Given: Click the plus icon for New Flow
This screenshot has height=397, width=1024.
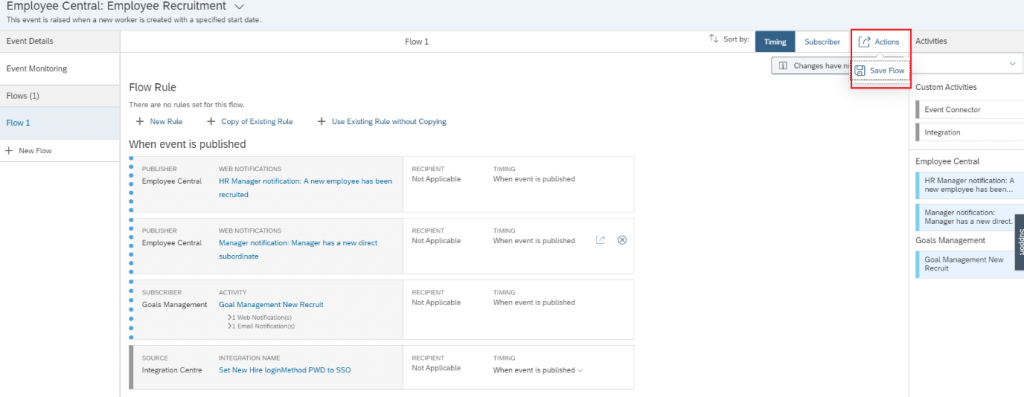Looking at the screenshot, I should [9, 151].
